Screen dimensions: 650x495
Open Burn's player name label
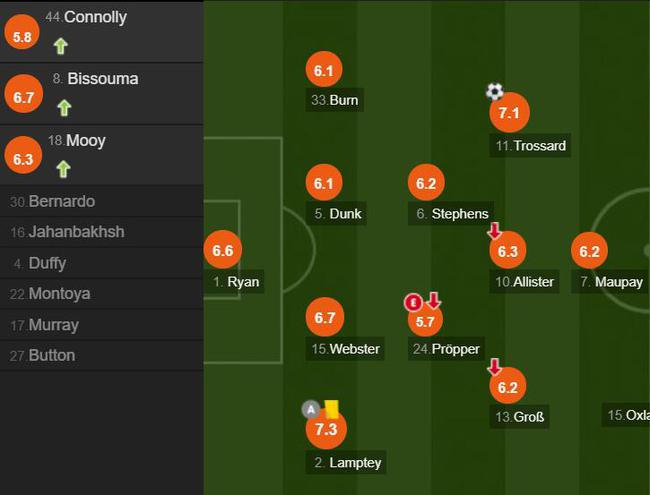coord(334,100)
